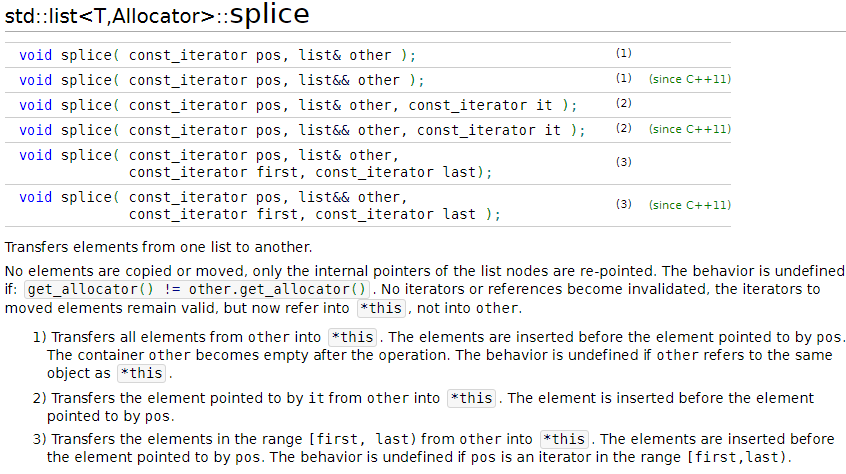Click first overload with list& other
The height and width of the screenshot is (474, 846).
tap(217, 56)
